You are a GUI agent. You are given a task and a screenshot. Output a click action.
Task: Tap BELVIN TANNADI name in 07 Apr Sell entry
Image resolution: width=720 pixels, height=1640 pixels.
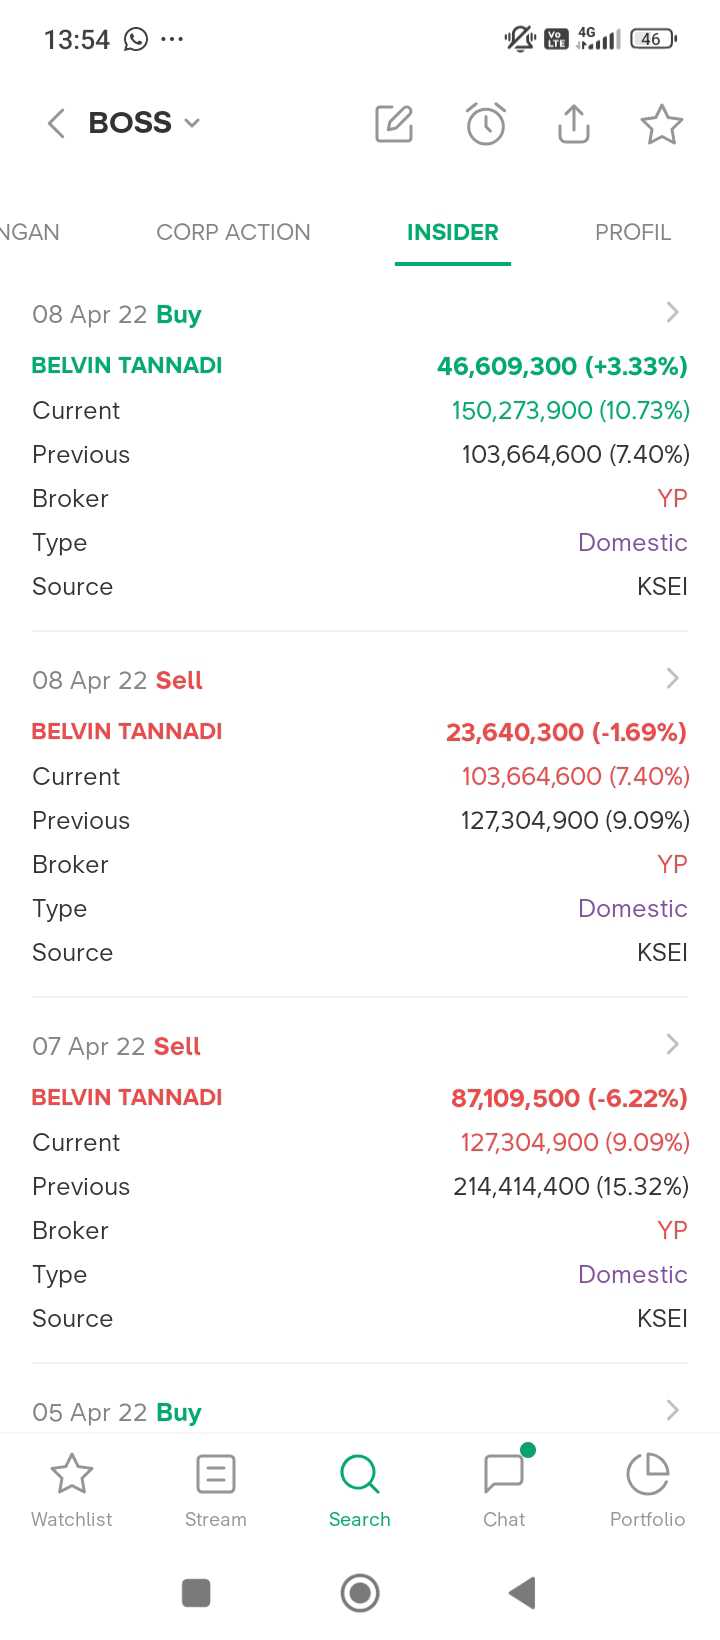point(127,1098)
